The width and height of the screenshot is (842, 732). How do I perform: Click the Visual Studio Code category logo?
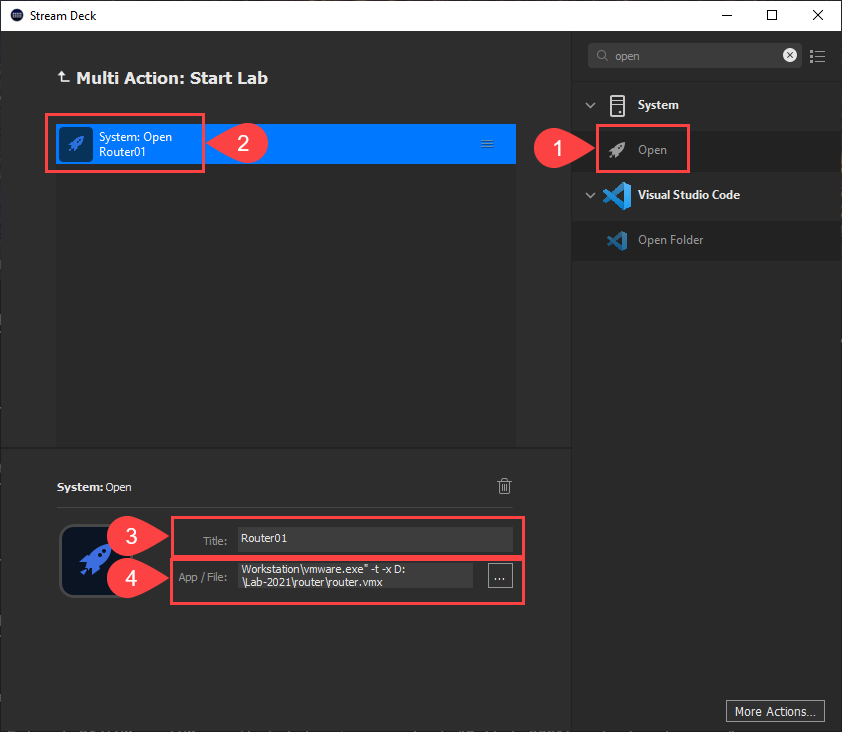click(617, 195)
